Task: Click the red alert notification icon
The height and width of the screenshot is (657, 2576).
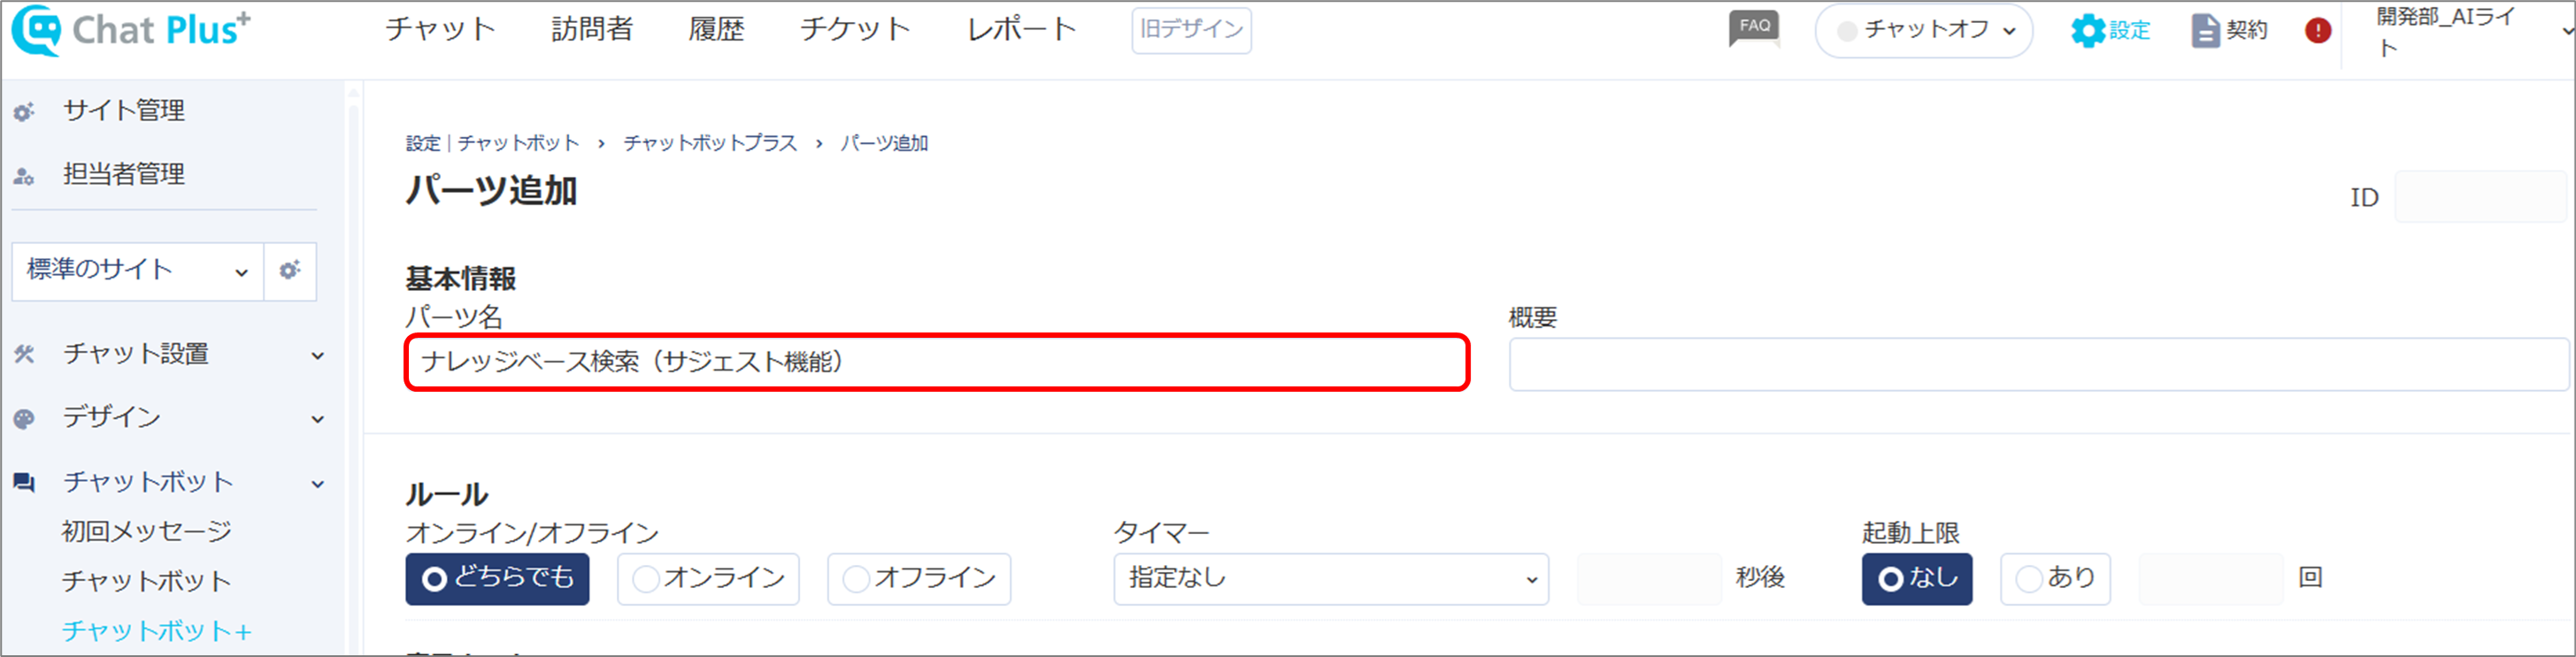Action: (x=2318, y=31)
